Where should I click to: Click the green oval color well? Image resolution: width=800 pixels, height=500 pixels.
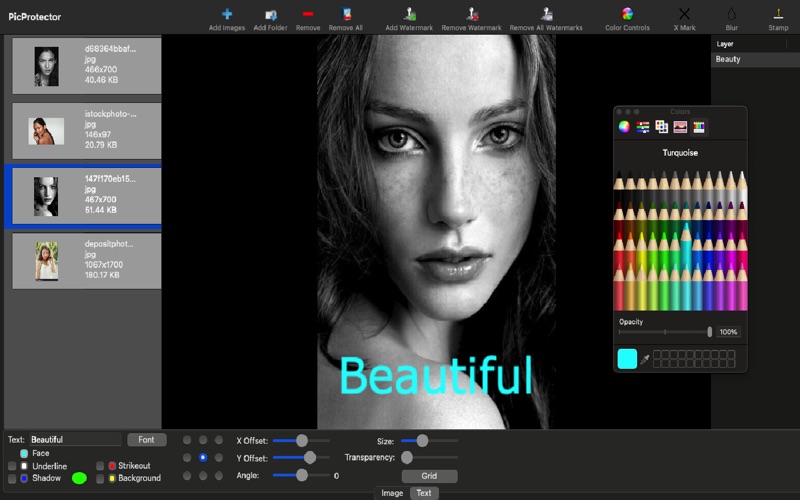pos(79,478)
